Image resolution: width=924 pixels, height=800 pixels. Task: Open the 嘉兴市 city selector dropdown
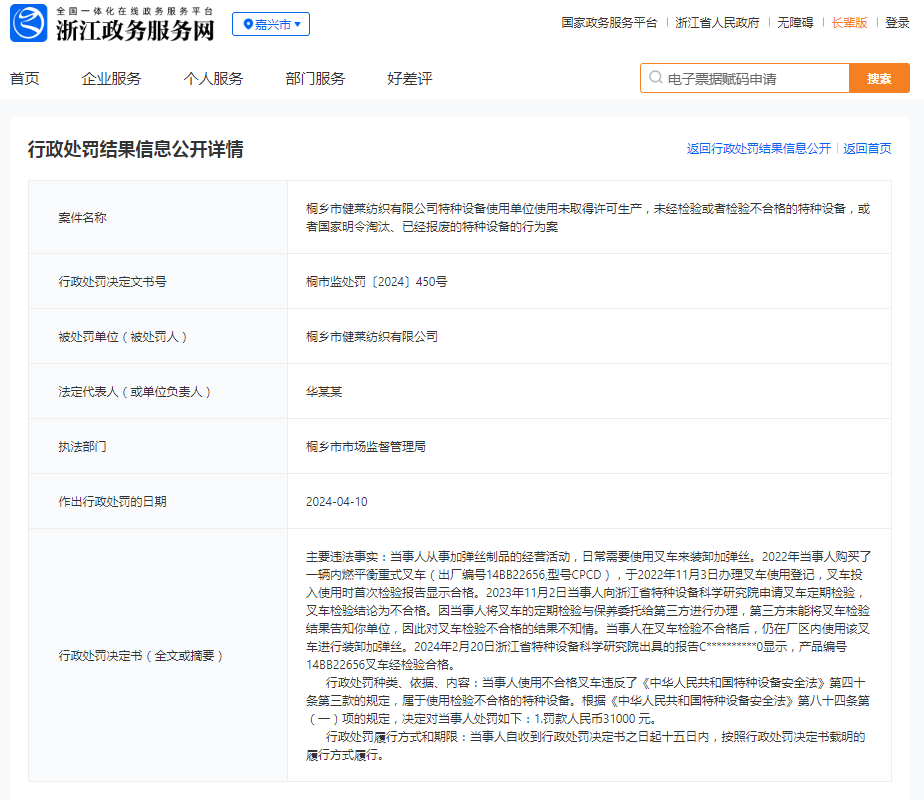[x=271, y=24]
